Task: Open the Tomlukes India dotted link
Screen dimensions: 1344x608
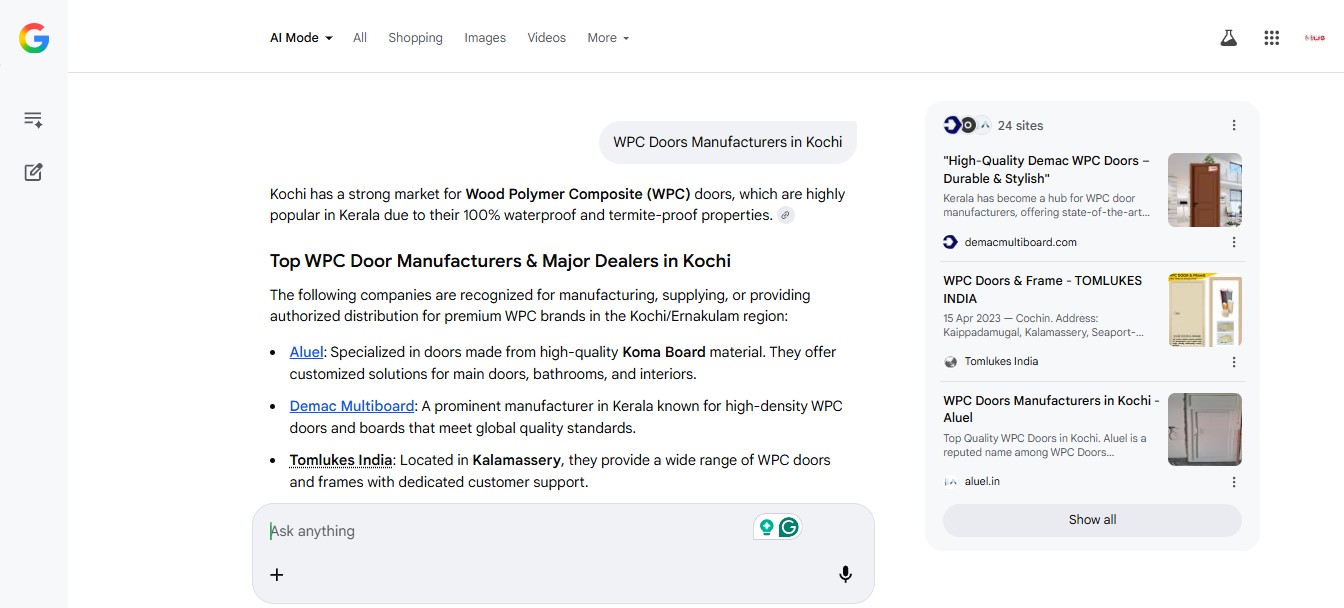Action: tap(341, 460)
